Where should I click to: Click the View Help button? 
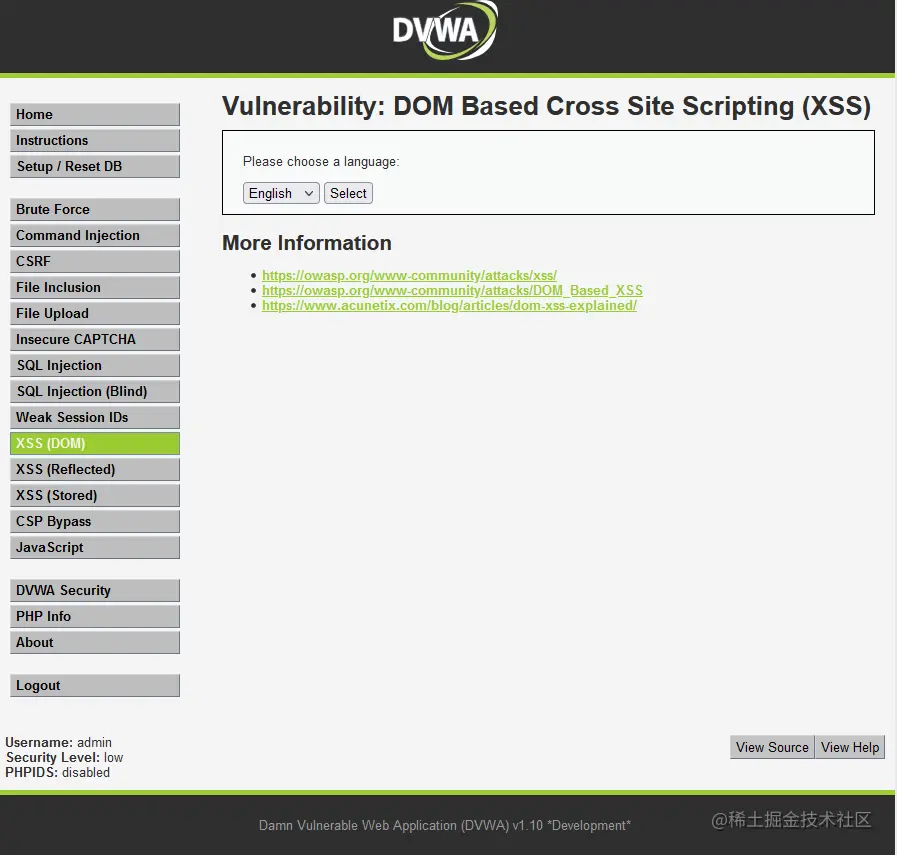coord(850,747)
